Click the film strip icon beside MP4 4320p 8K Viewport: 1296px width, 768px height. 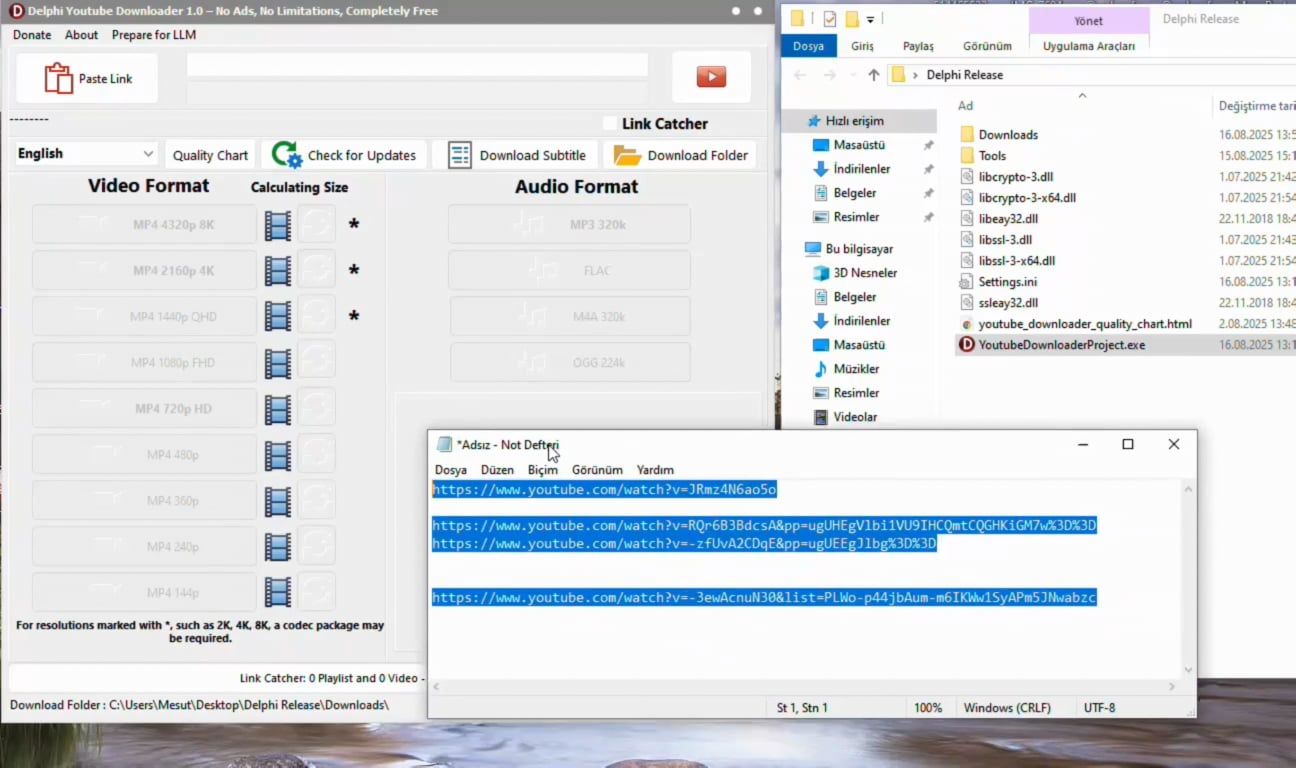click(278, 225)
